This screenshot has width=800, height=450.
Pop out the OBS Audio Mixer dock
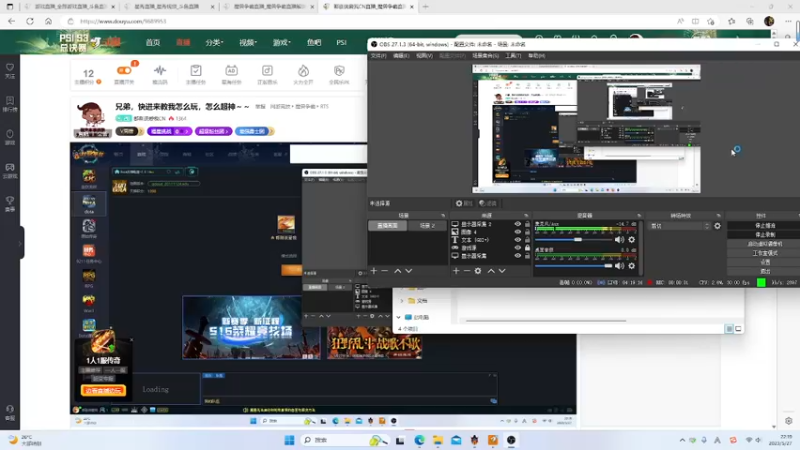(x=639, y=215)
